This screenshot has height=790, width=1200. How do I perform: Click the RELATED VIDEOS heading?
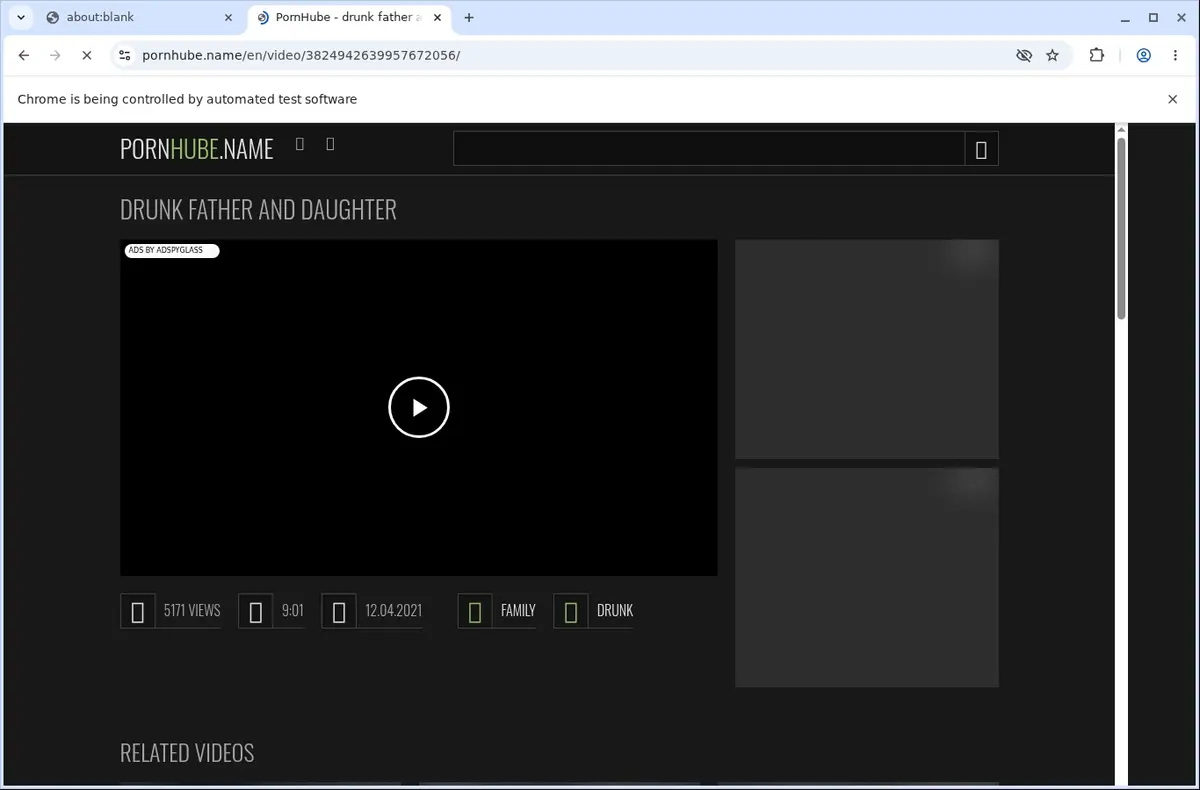point(187,753)
